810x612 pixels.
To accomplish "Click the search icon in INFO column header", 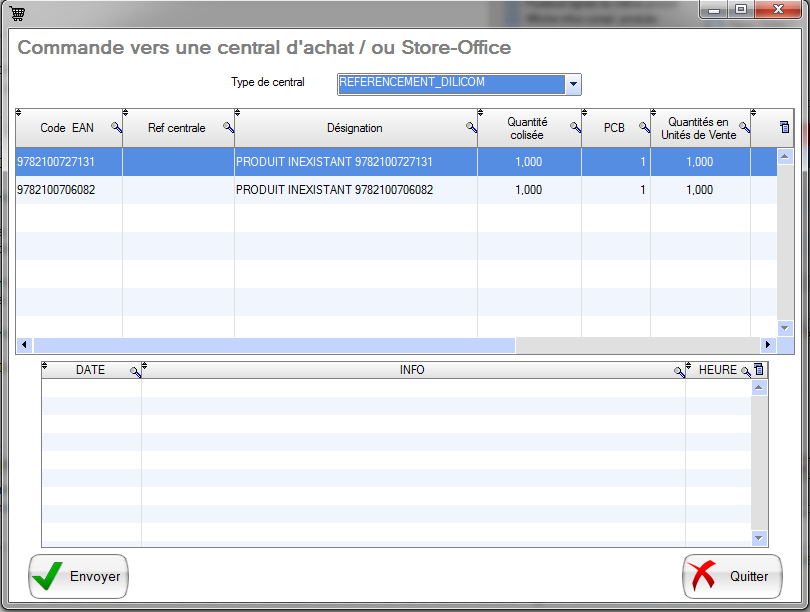I will tap(679, 371).
